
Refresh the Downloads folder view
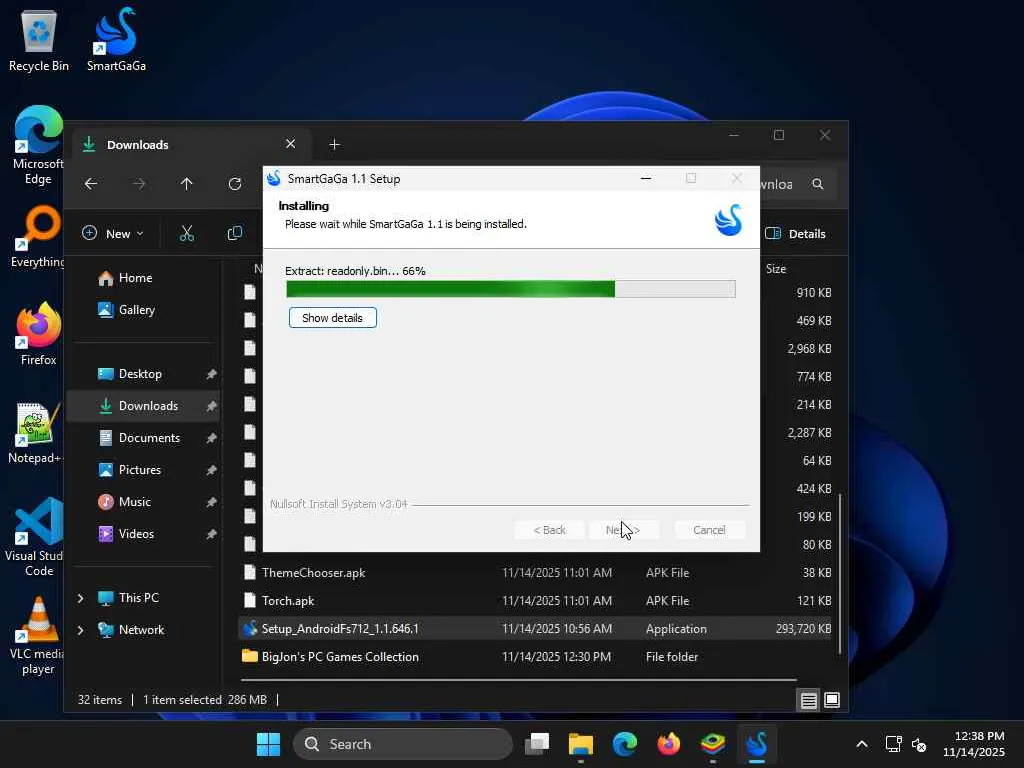tap(235, 184)
